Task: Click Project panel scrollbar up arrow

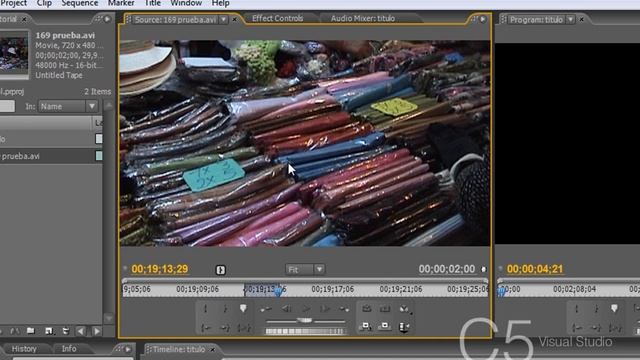Action: pyautogui.click(x=109, y=106)
